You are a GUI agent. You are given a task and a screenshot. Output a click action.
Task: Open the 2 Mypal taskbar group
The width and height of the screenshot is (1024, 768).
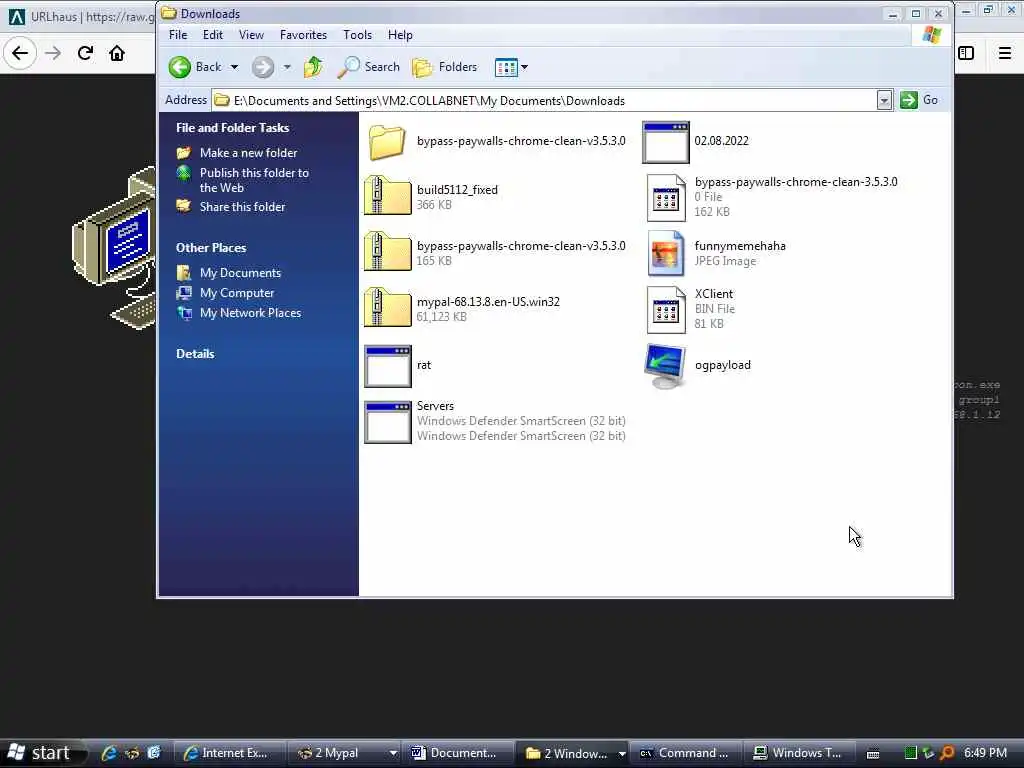tap(346, 753)
